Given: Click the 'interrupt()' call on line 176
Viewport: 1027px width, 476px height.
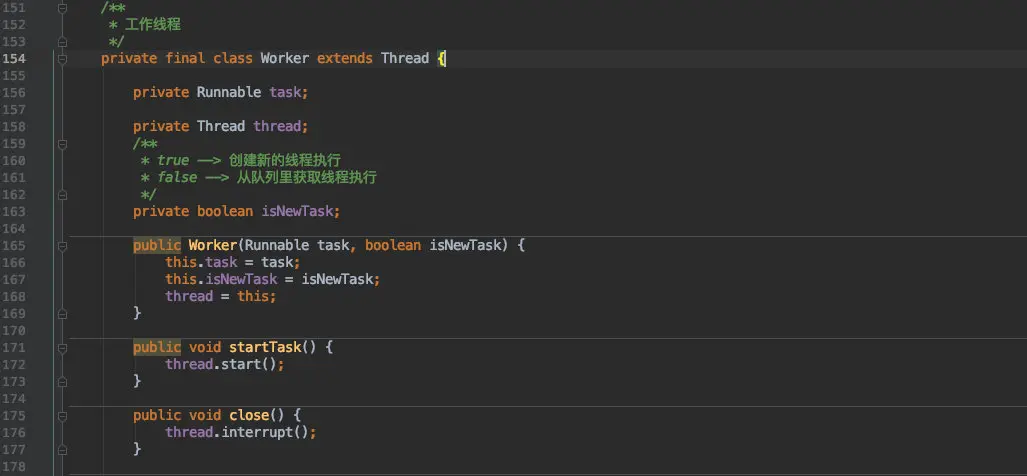Looking at the screenshot, I should [x=265, y=432].
